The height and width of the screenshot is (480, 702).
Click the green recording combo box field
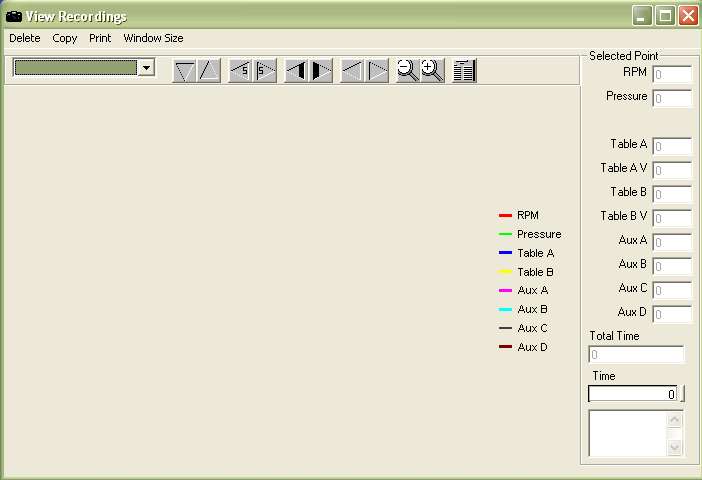click(x=76, y=68)
